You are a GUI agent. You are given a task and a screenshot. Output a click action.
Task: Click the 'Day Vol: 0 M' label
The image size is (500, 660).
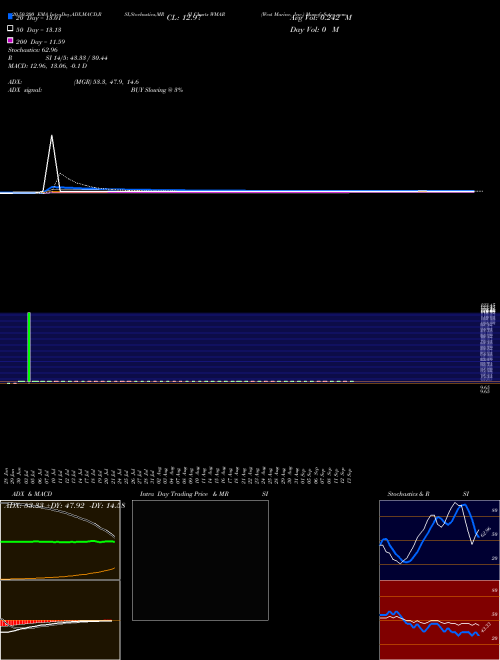click(x=314, y=30)
